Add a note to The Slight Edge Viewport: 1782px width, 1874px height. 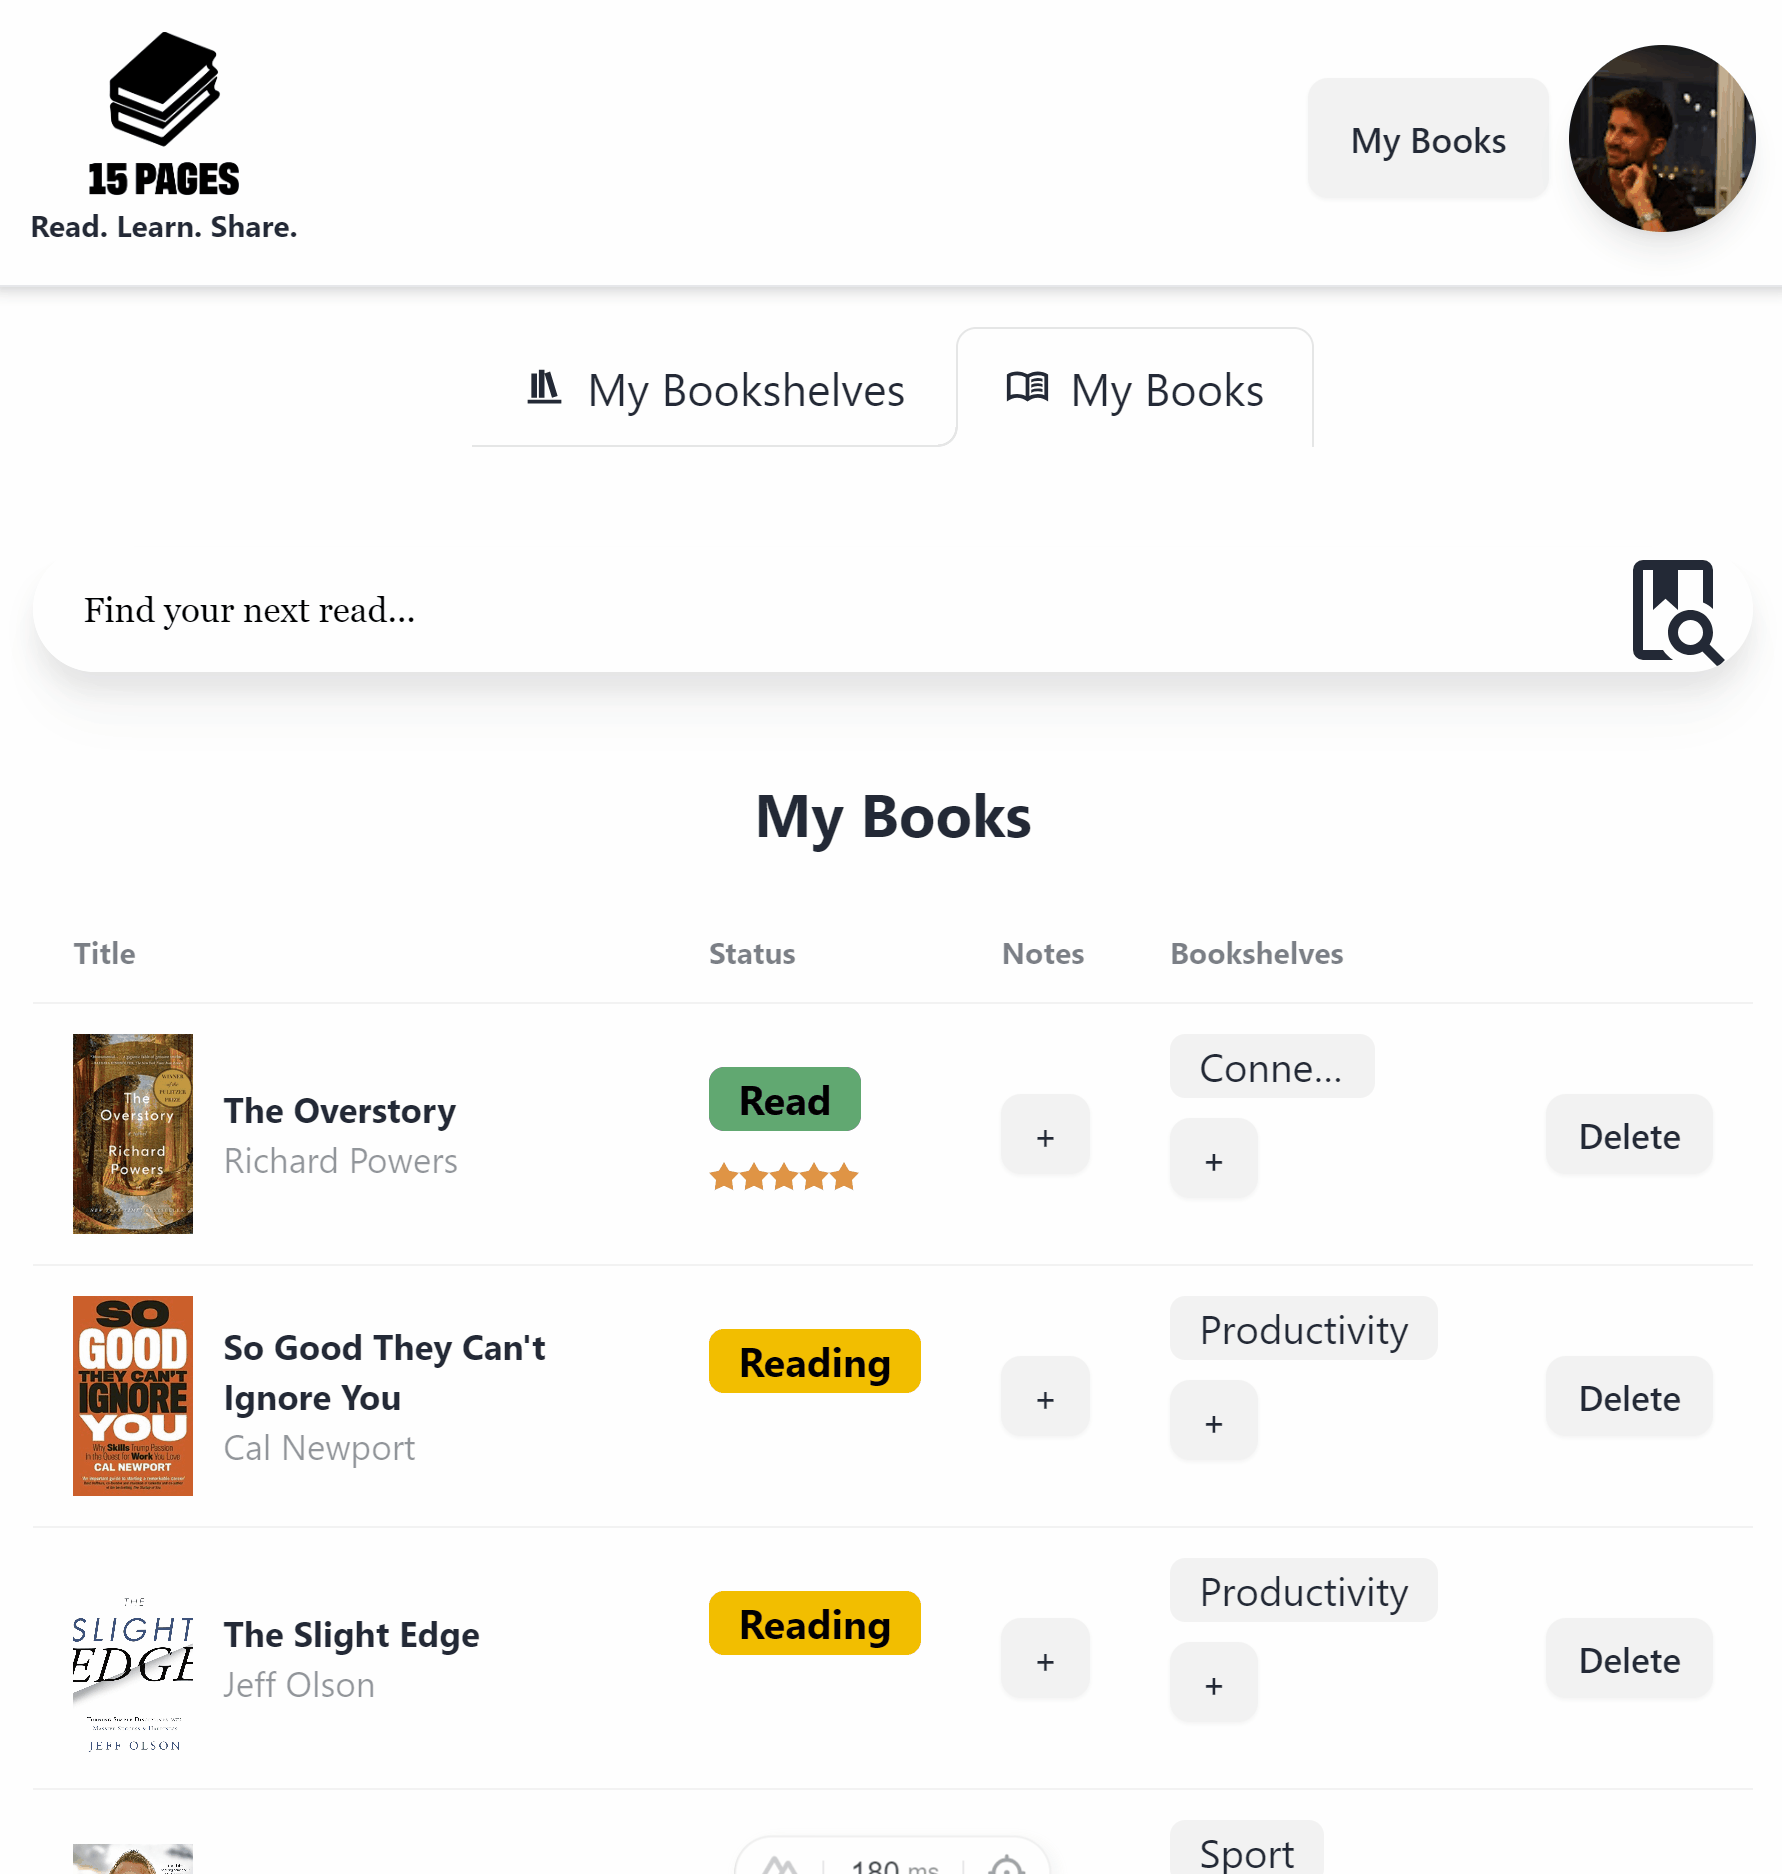1045,1660
